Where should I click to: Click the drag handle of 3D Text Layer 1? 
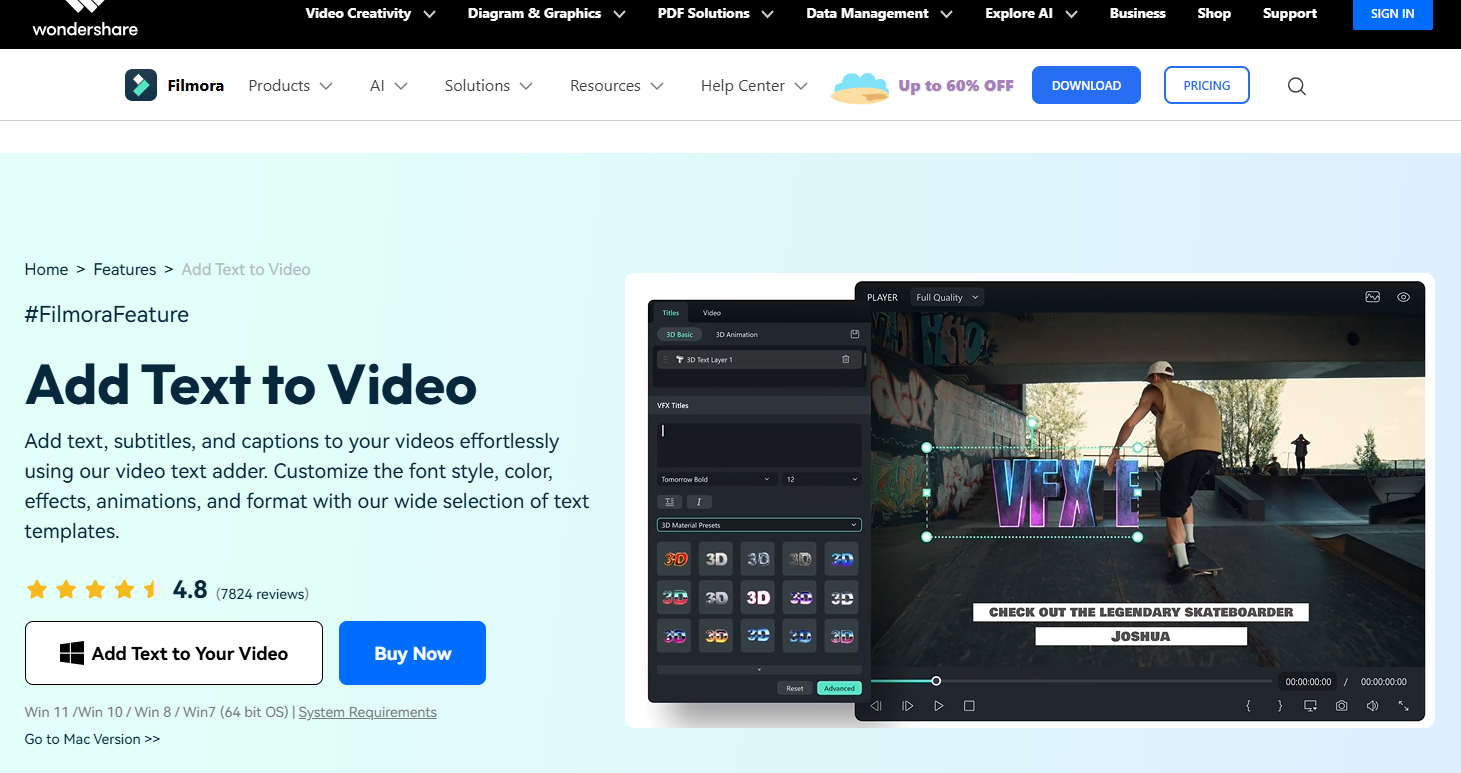[665, 359]
